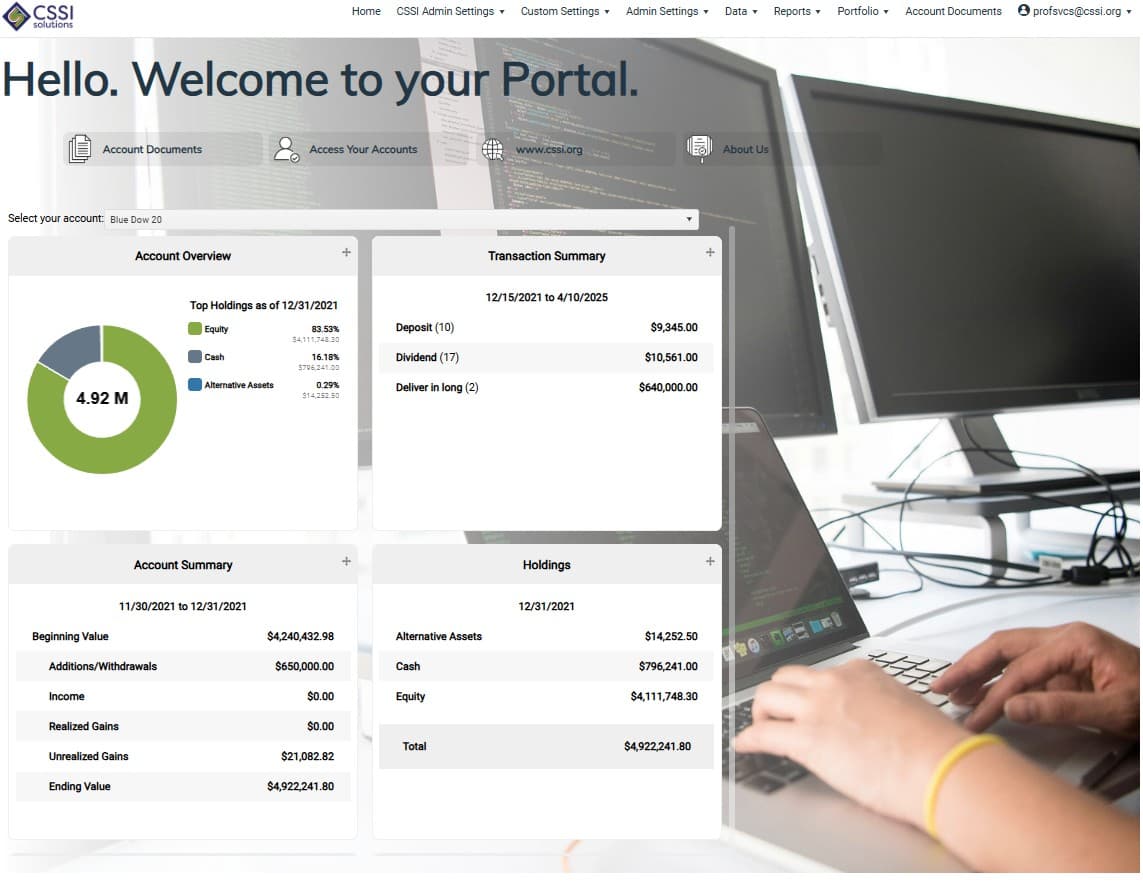Click the document icon beside Account Documents shortcut
Image resolution: width=1143 pixels, height=893 pixels.
tap(79, 148)
